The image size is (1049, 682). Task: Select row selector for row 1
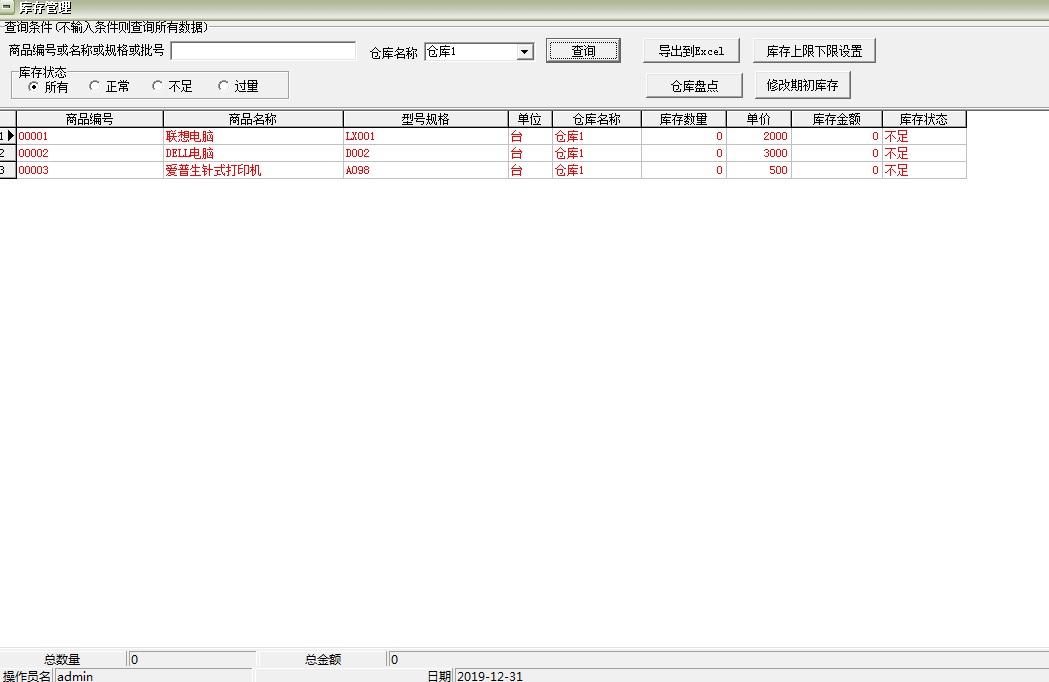[x=7, y=136]
